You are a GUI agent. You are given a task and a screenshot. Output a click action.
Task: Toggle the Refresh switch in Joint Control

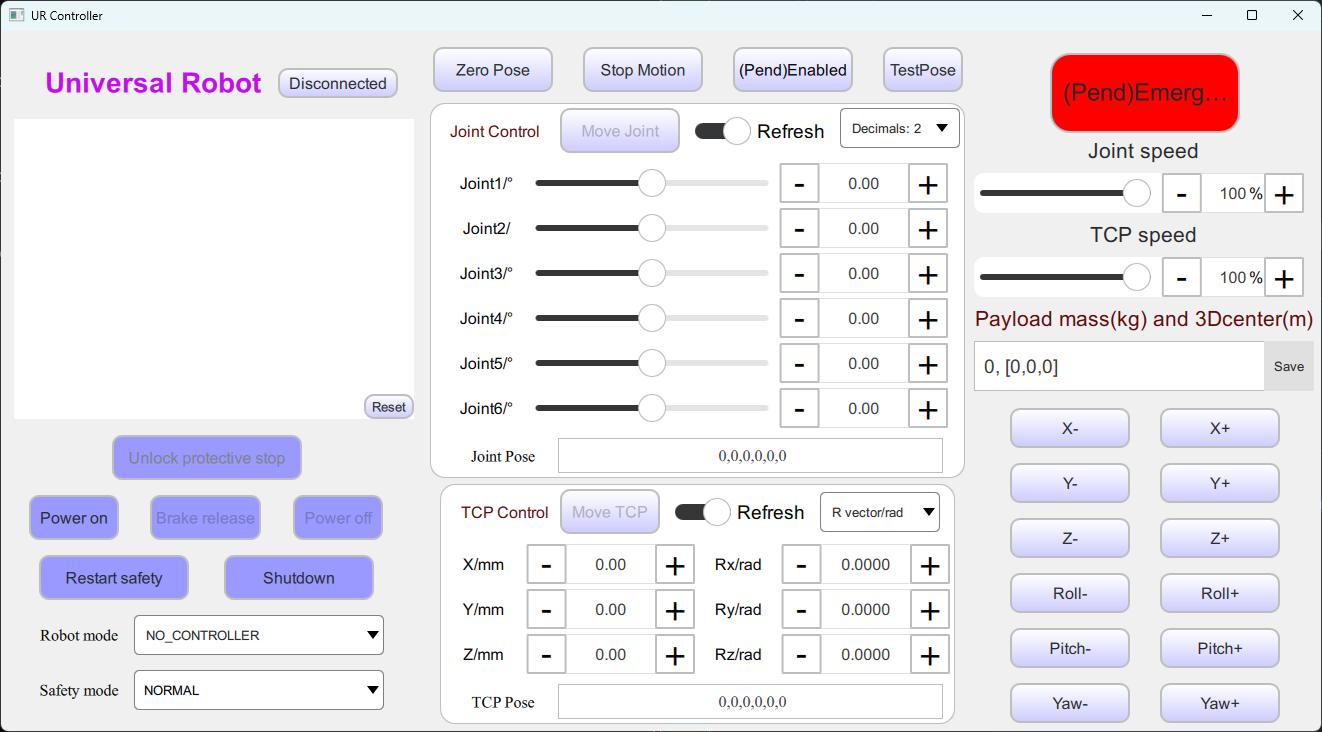click(x=722, y=130)
